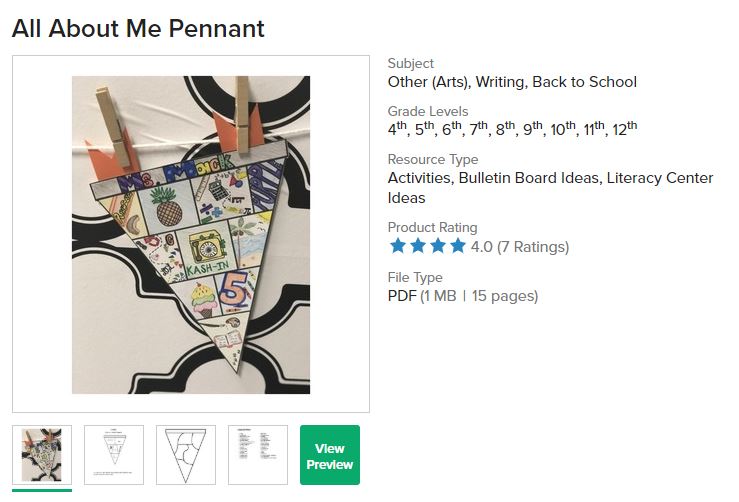Open the Back to School subject link
The image size is (739, 502).
584,82
